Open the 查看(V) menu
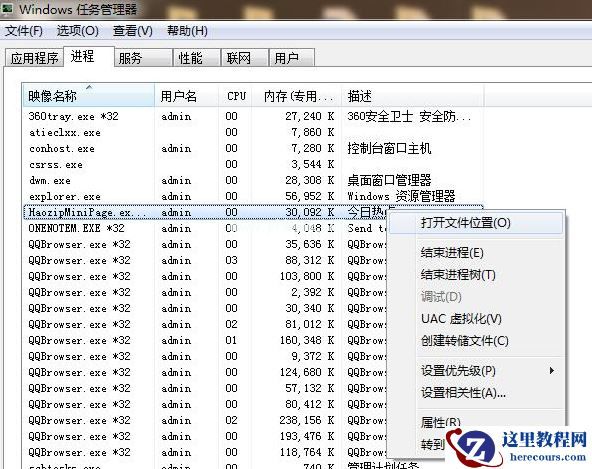 [x=133, y=31]
